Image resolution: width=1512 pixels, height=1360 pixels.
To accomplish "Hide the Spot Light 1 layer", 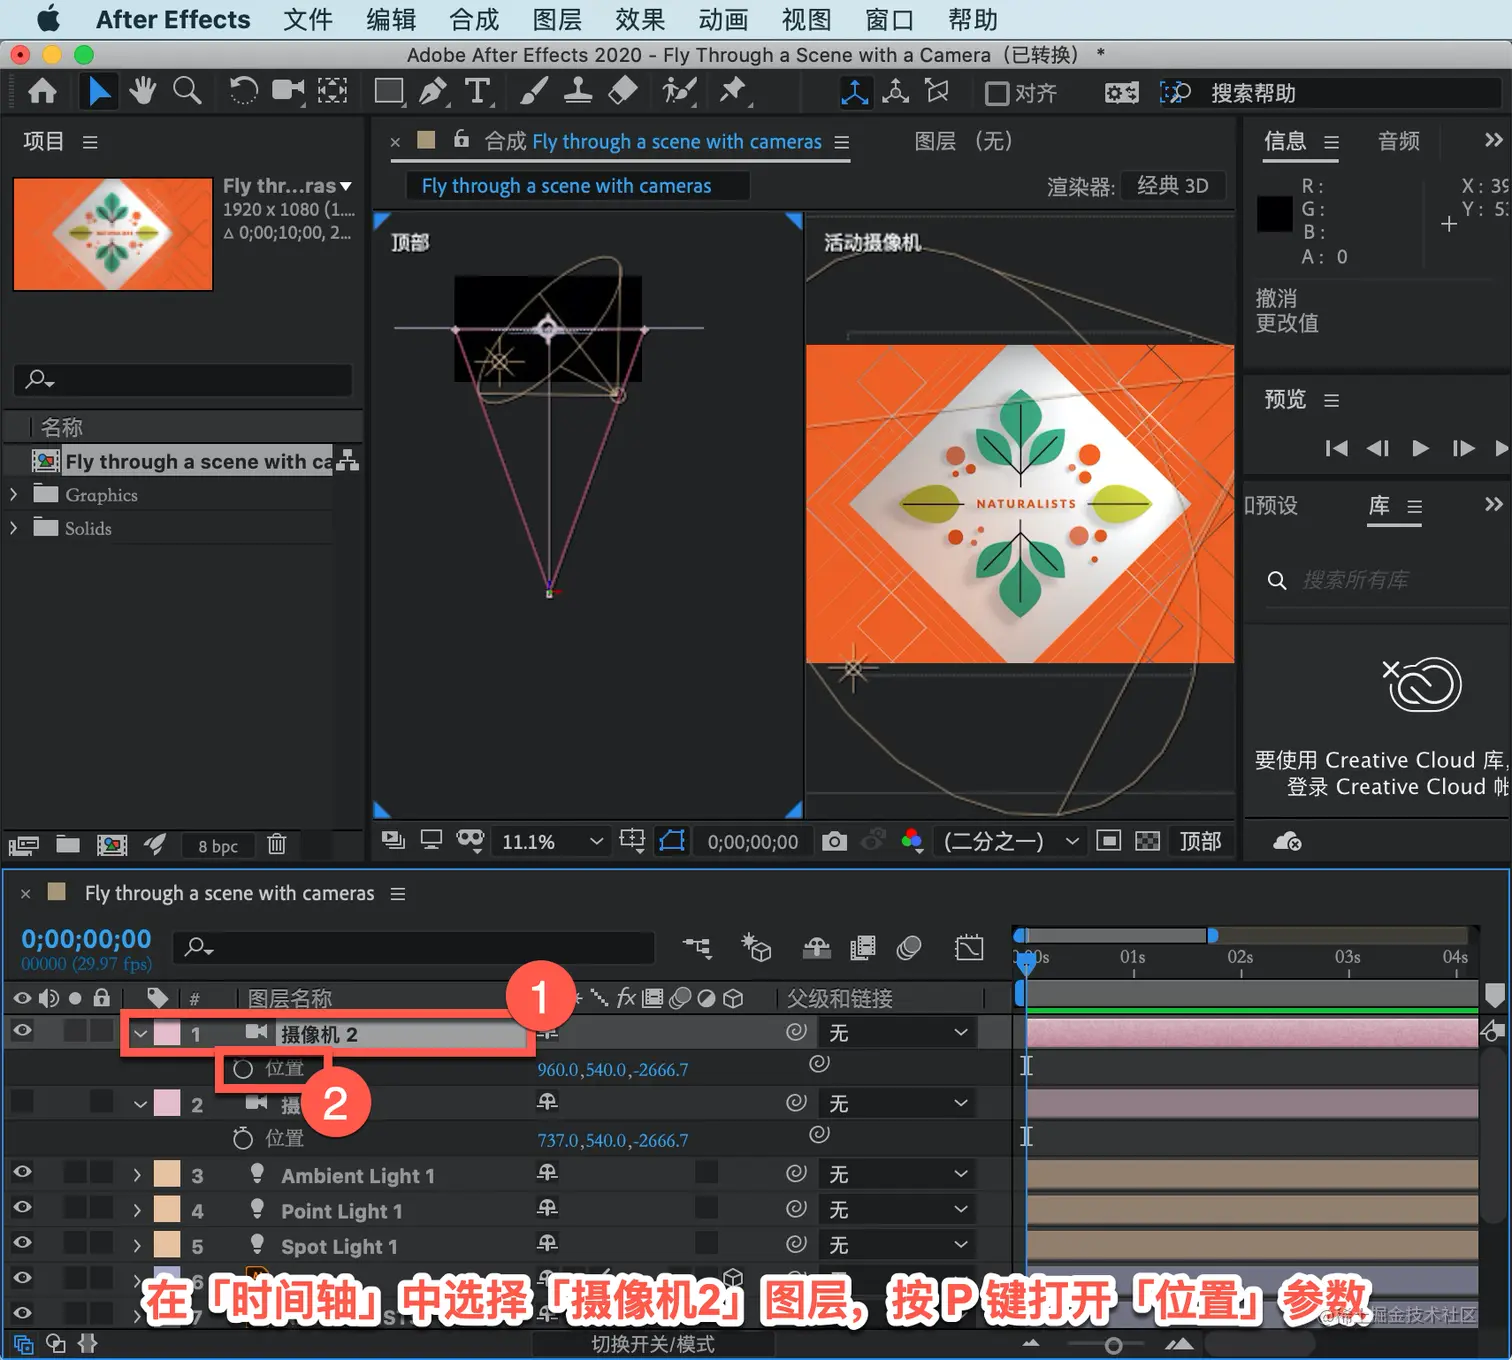I will pos(22,1242).
